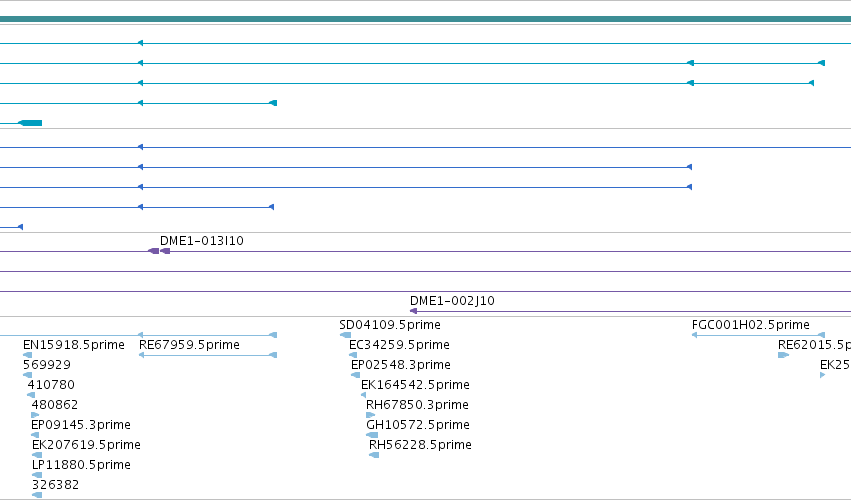851x500 pixels.
Task: Click the RH56228.5prime EST label
Action: 420,445
